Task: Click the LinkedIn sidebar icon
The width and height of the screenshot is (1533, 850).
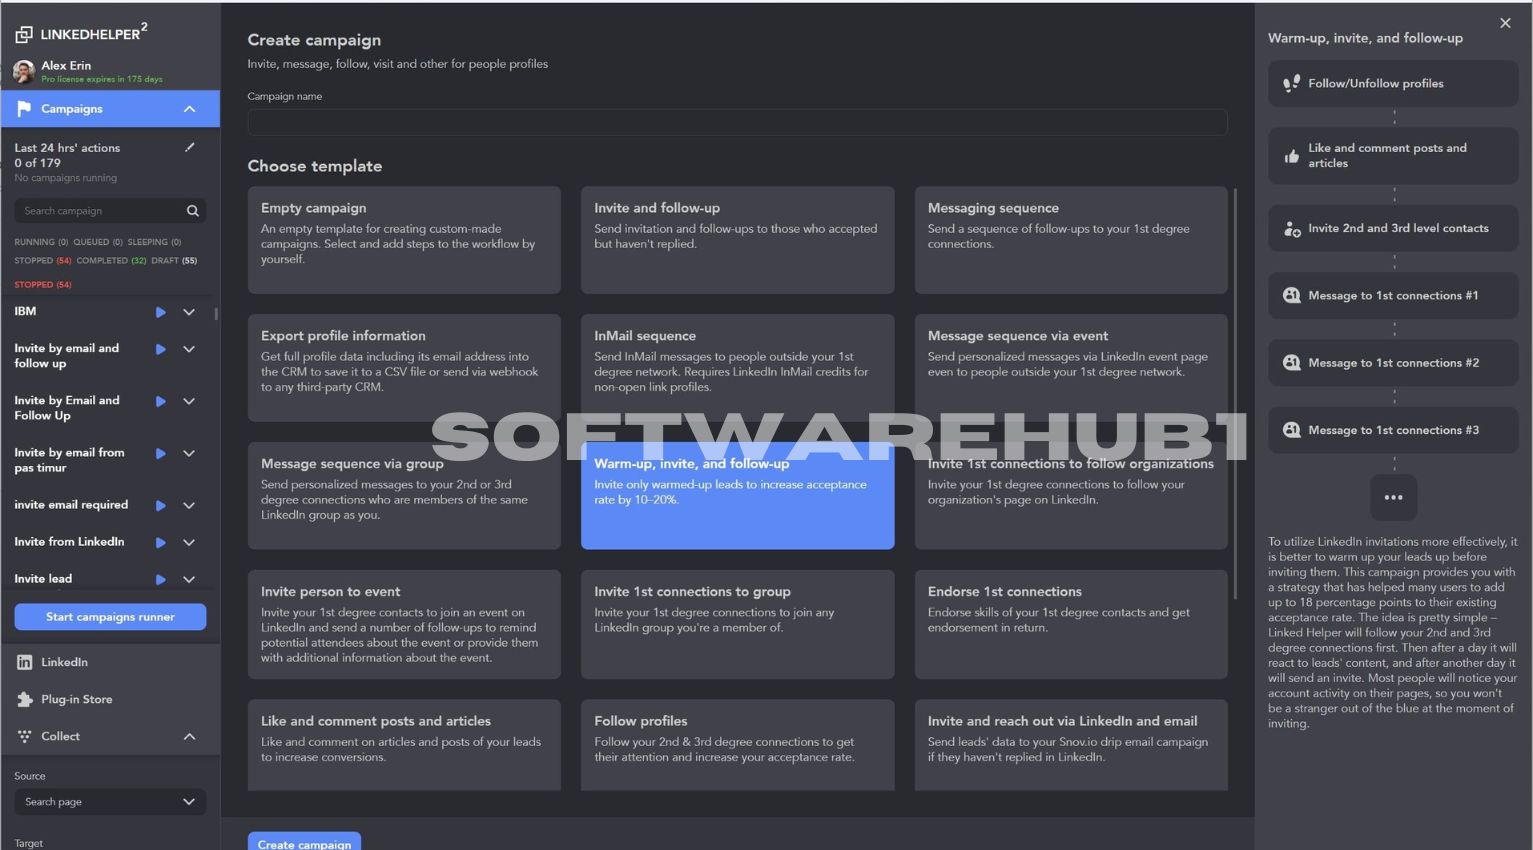Action: tap(24, 662)
